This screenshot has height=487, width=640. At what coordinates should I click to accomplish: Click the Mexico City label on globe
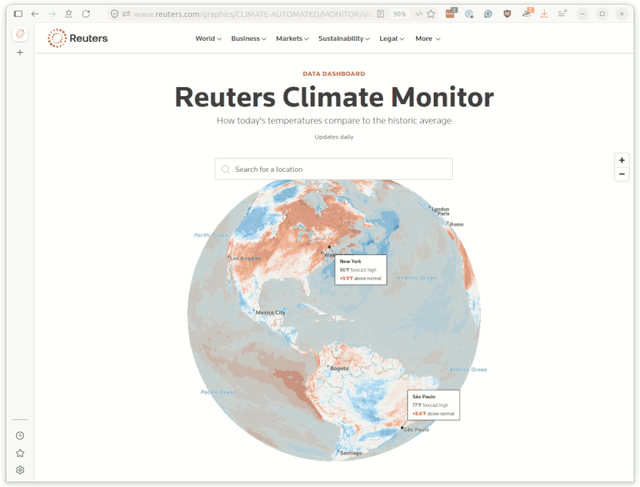271,312
